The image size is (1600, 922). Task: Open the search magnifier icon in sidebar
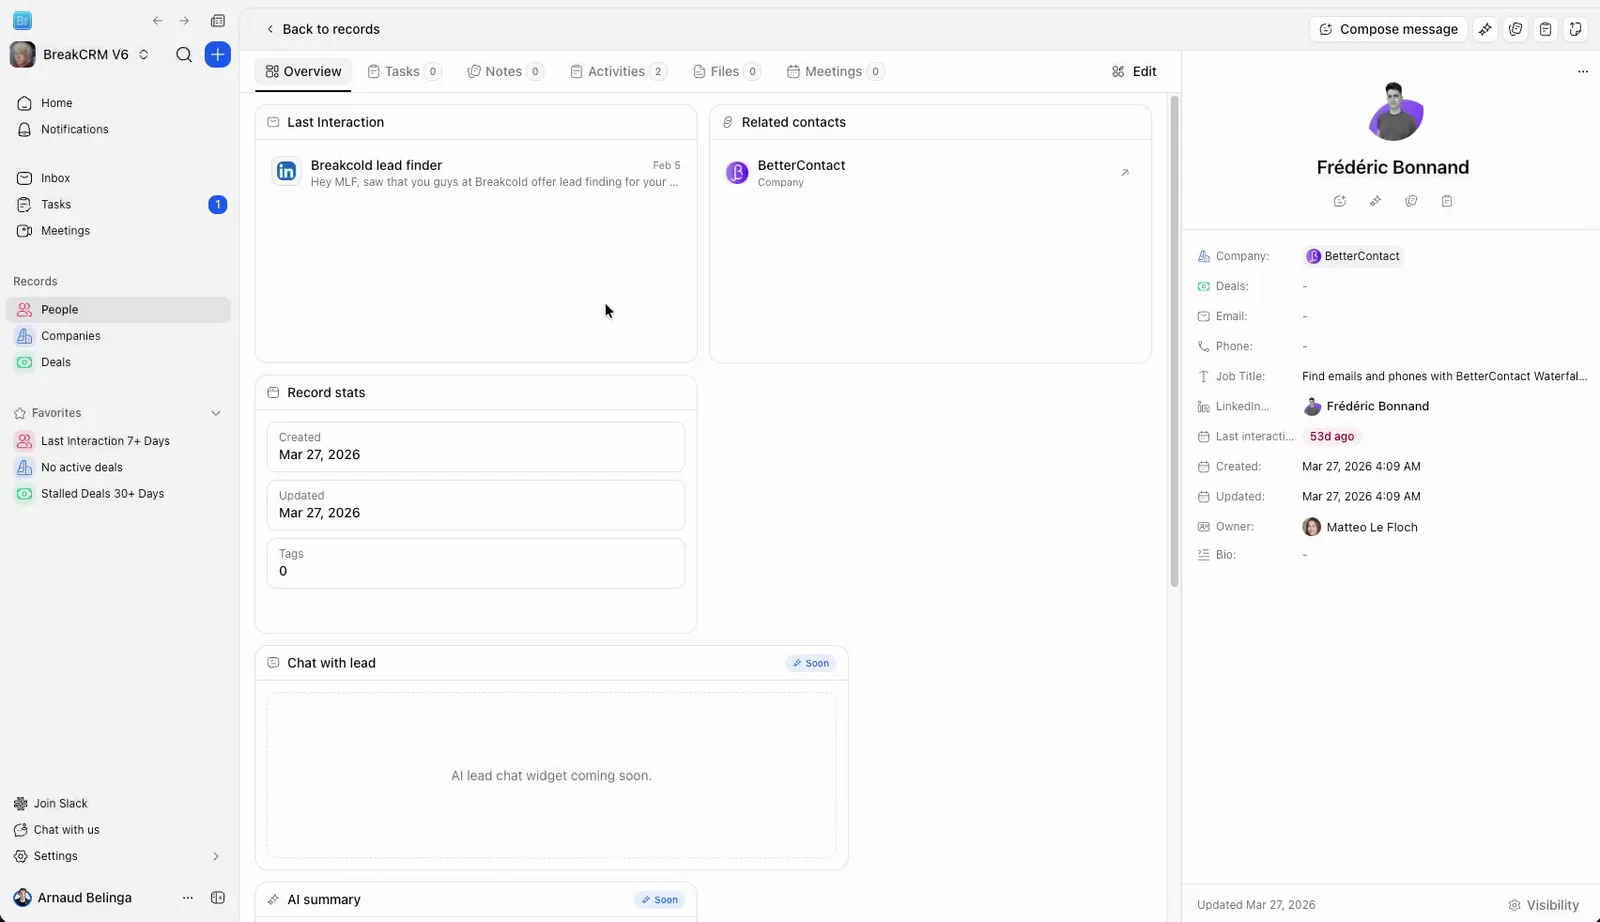coord(184,55)
